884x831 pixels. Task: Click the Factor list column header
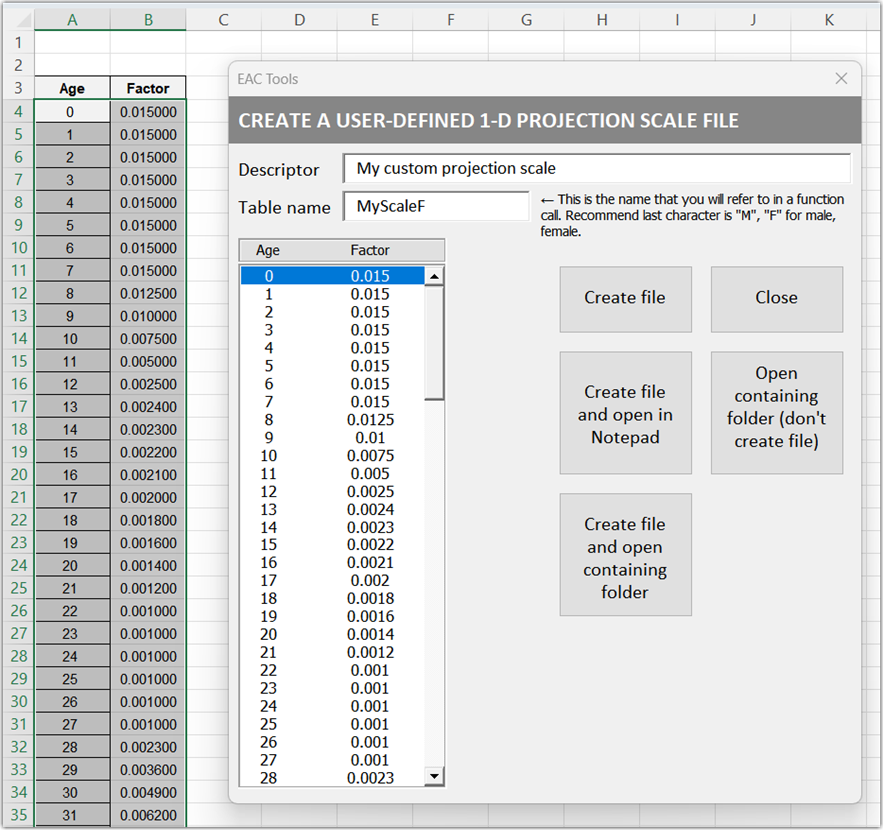click(x=370, y=250)
